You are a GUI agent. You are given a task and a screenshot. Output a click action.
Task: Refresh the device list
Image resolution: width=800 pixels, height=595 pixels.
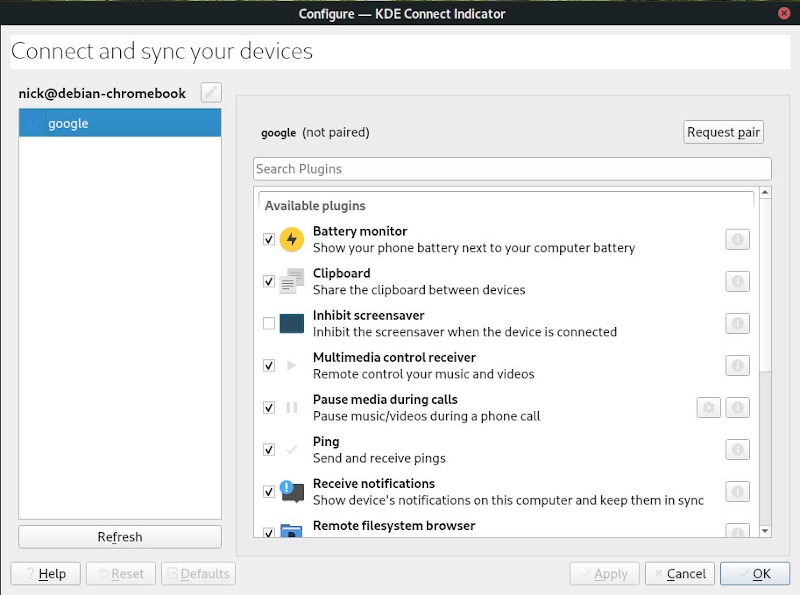(x=120, y=536)
